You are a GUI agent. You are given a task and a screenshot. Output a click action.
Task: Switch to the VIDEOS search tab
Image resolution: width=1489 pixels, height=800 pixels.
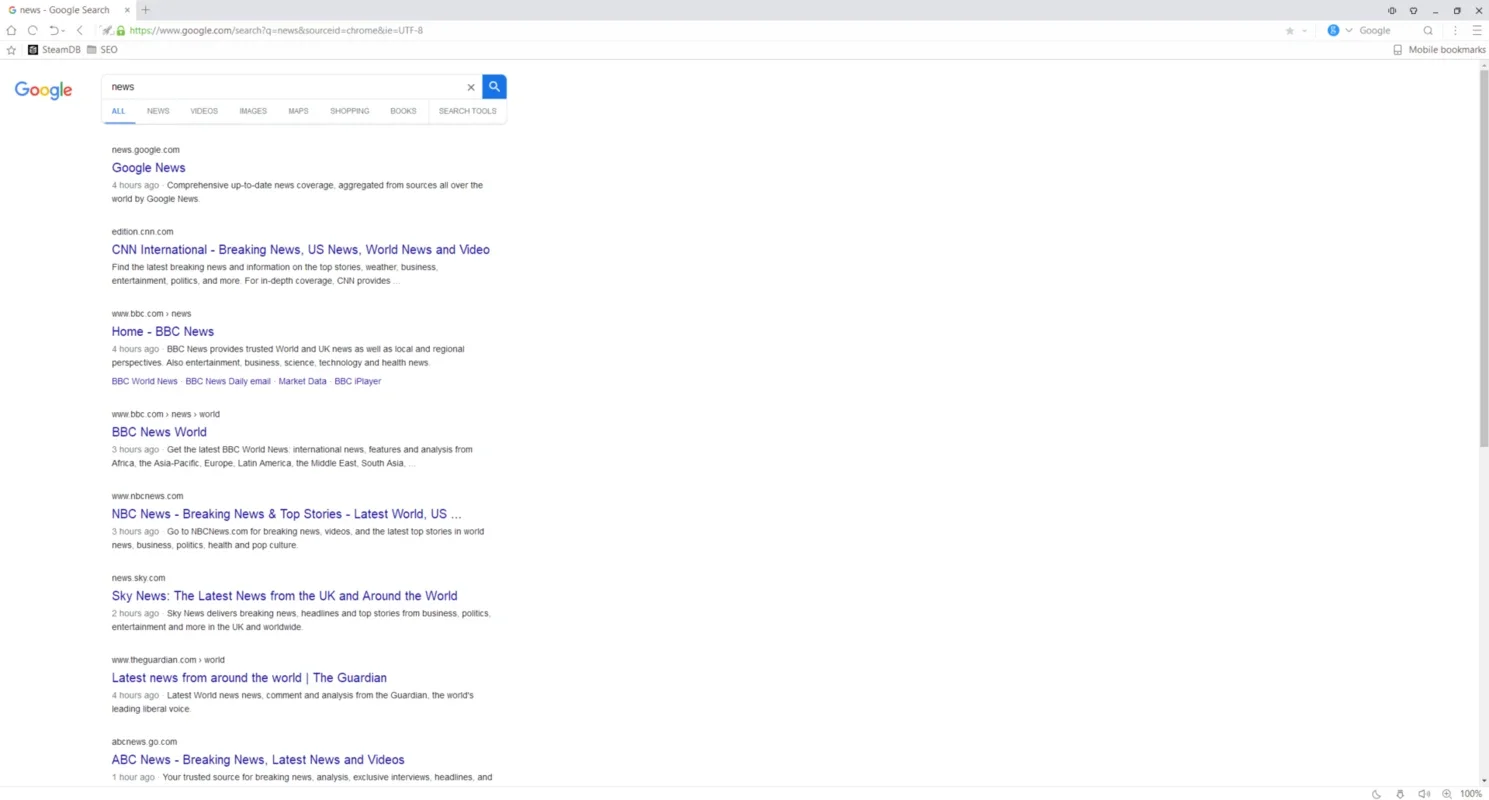tap(204, 111)
